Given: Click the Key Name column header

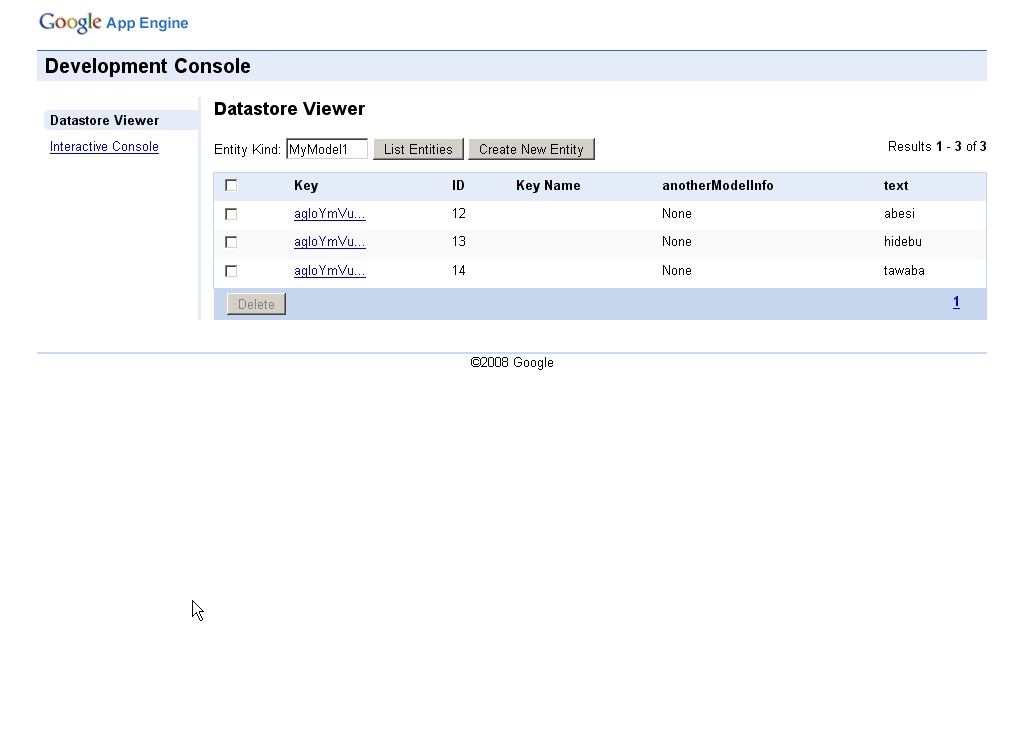Looking at the screenshot, I should pyautogui.click(x=548, y=186).
